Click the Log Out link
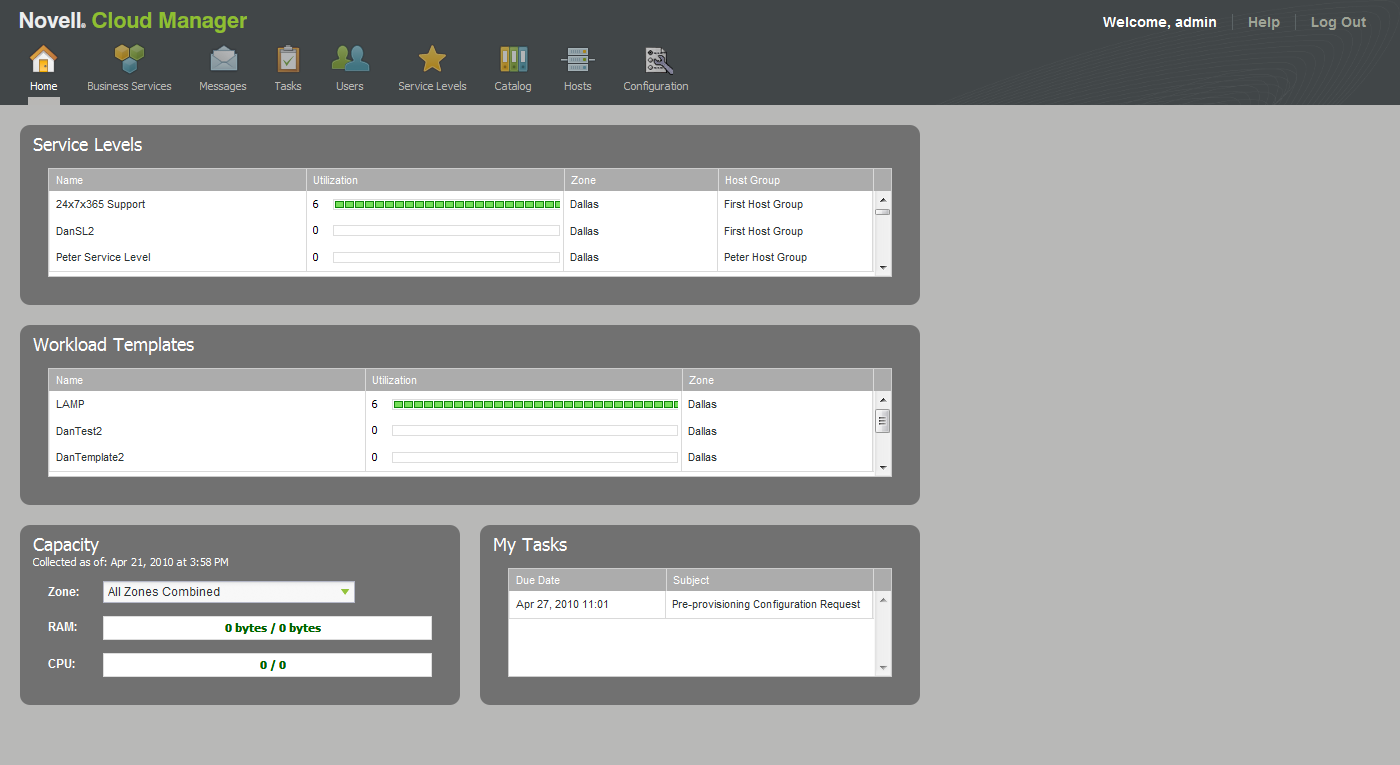The width and height of the screenshot is (1400, 765). pyautogui.click(x=1338, y=22)
